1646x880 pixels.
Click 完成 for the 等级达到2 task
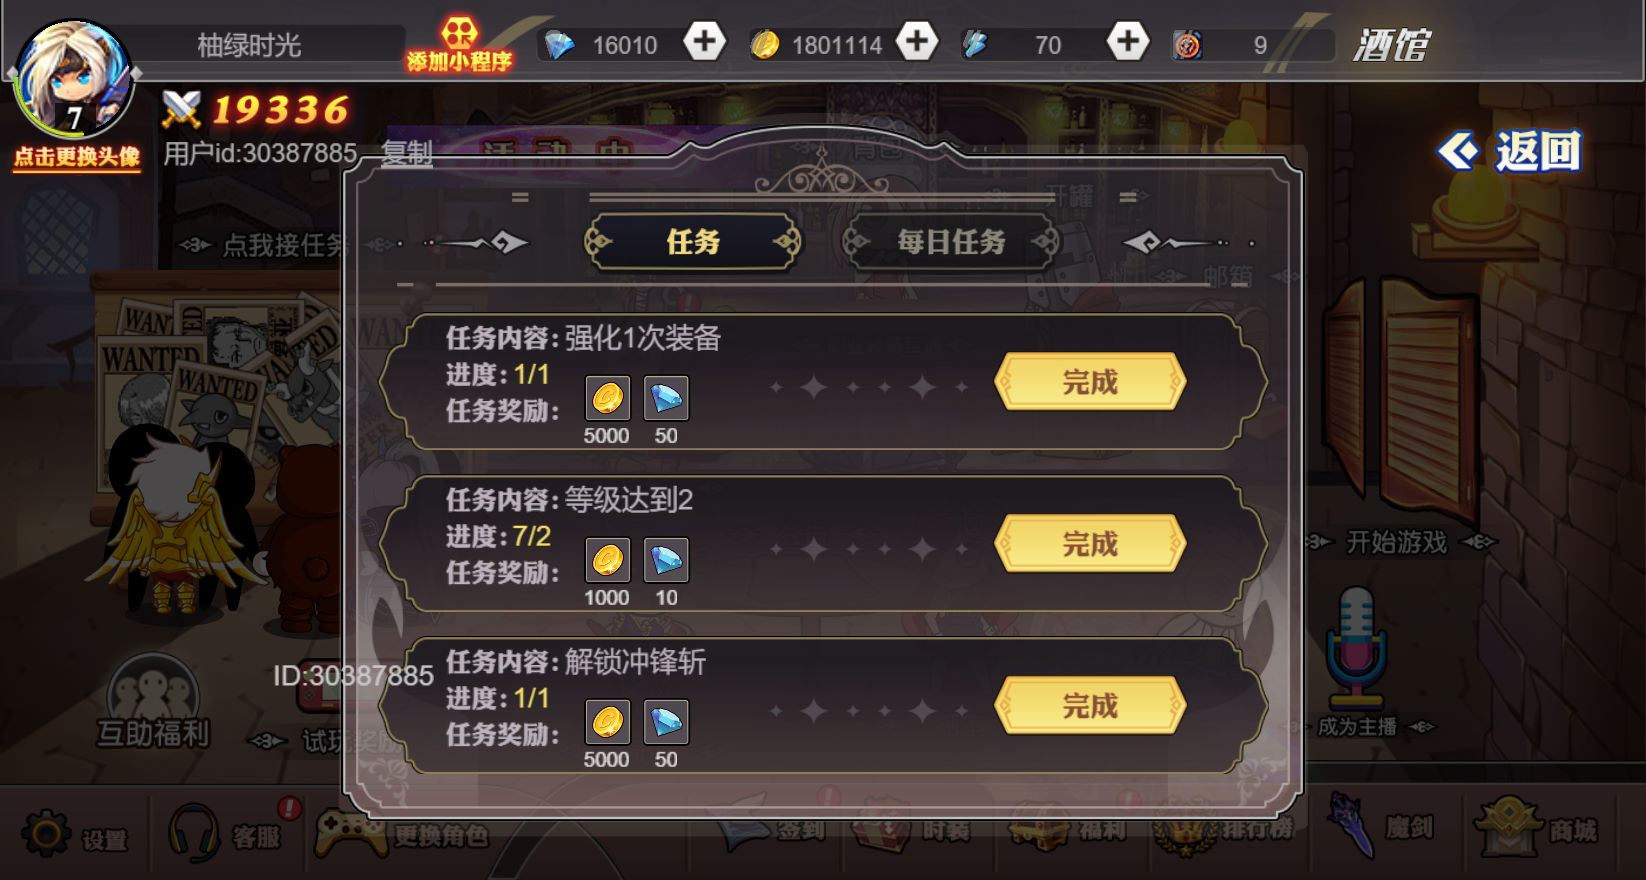point(1090,543)
